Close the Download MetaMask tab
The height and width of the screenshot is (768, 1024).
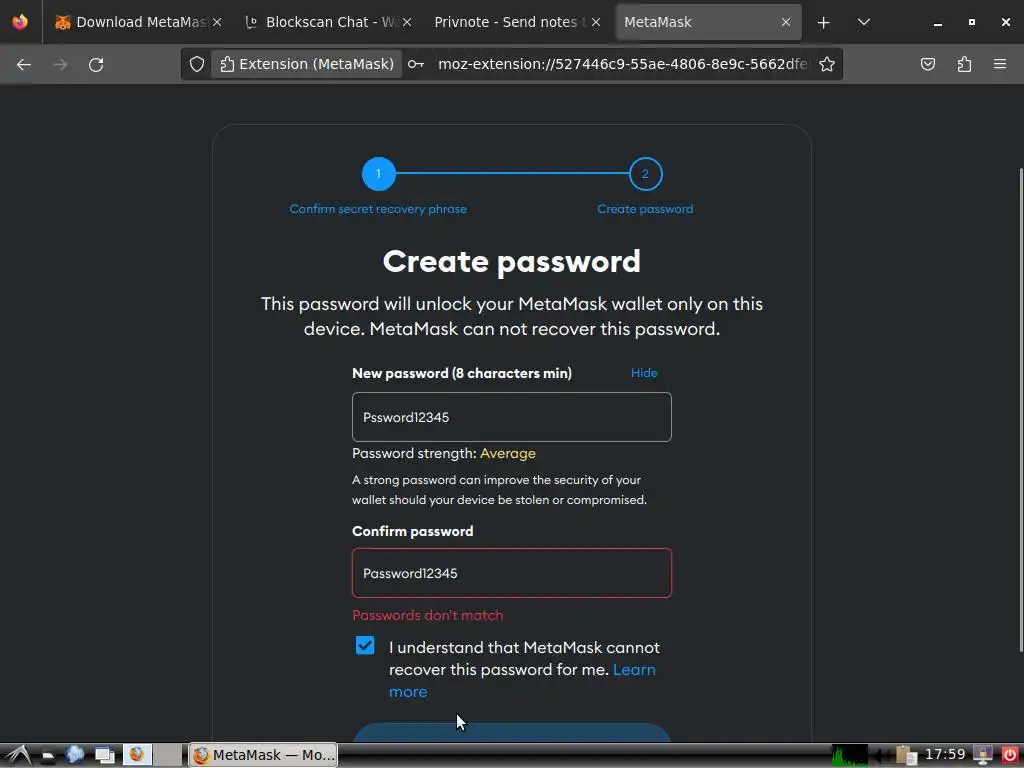click(217, 22)
